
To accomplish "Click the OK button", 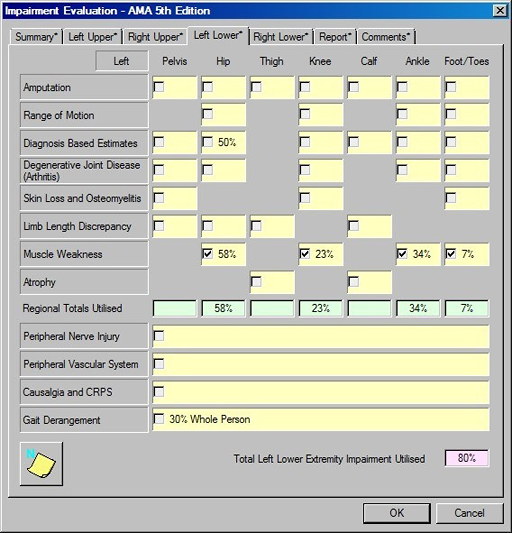I will 397,513.
